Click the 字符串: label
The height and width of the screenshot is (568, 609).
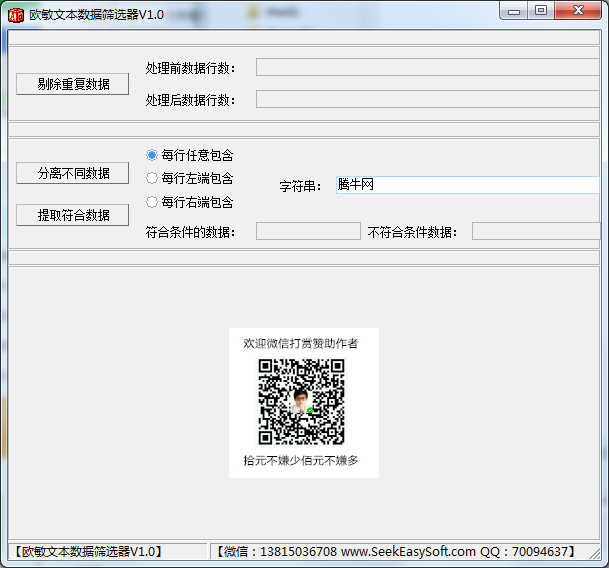[300, 186]
